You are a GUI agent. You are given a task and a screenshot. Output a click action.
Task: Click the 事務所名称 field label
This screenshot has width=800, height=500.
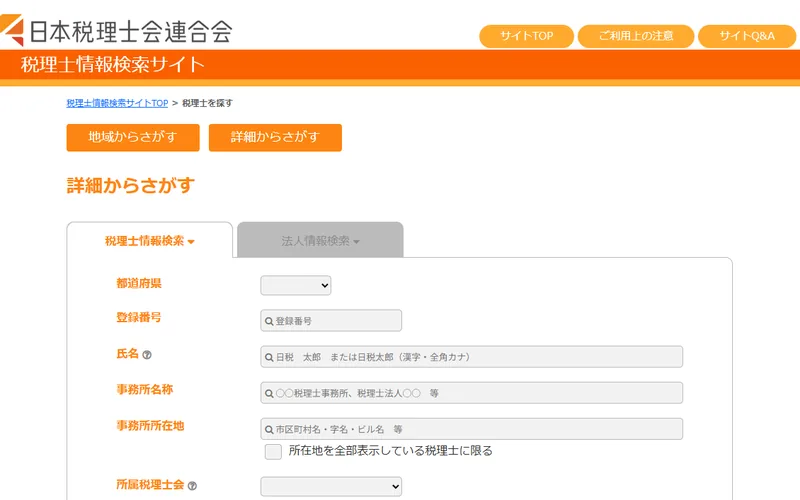coord(145,390)
